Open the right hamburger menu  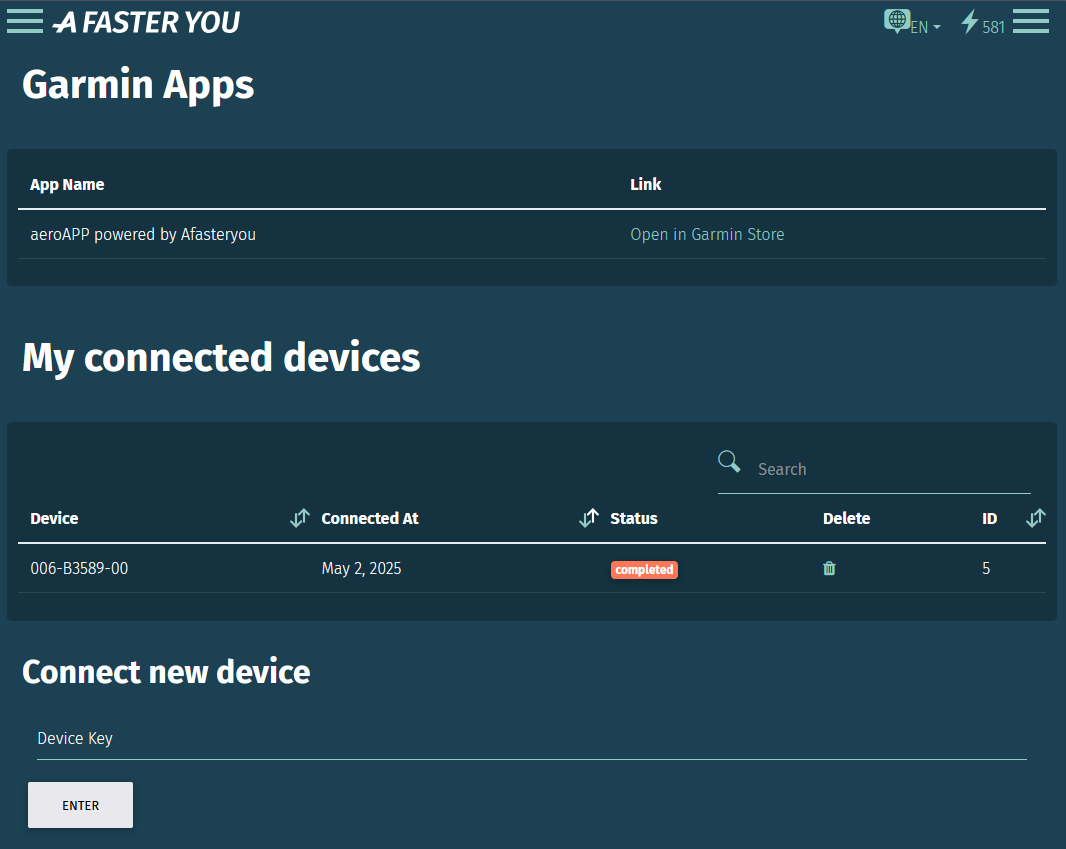1031,21
